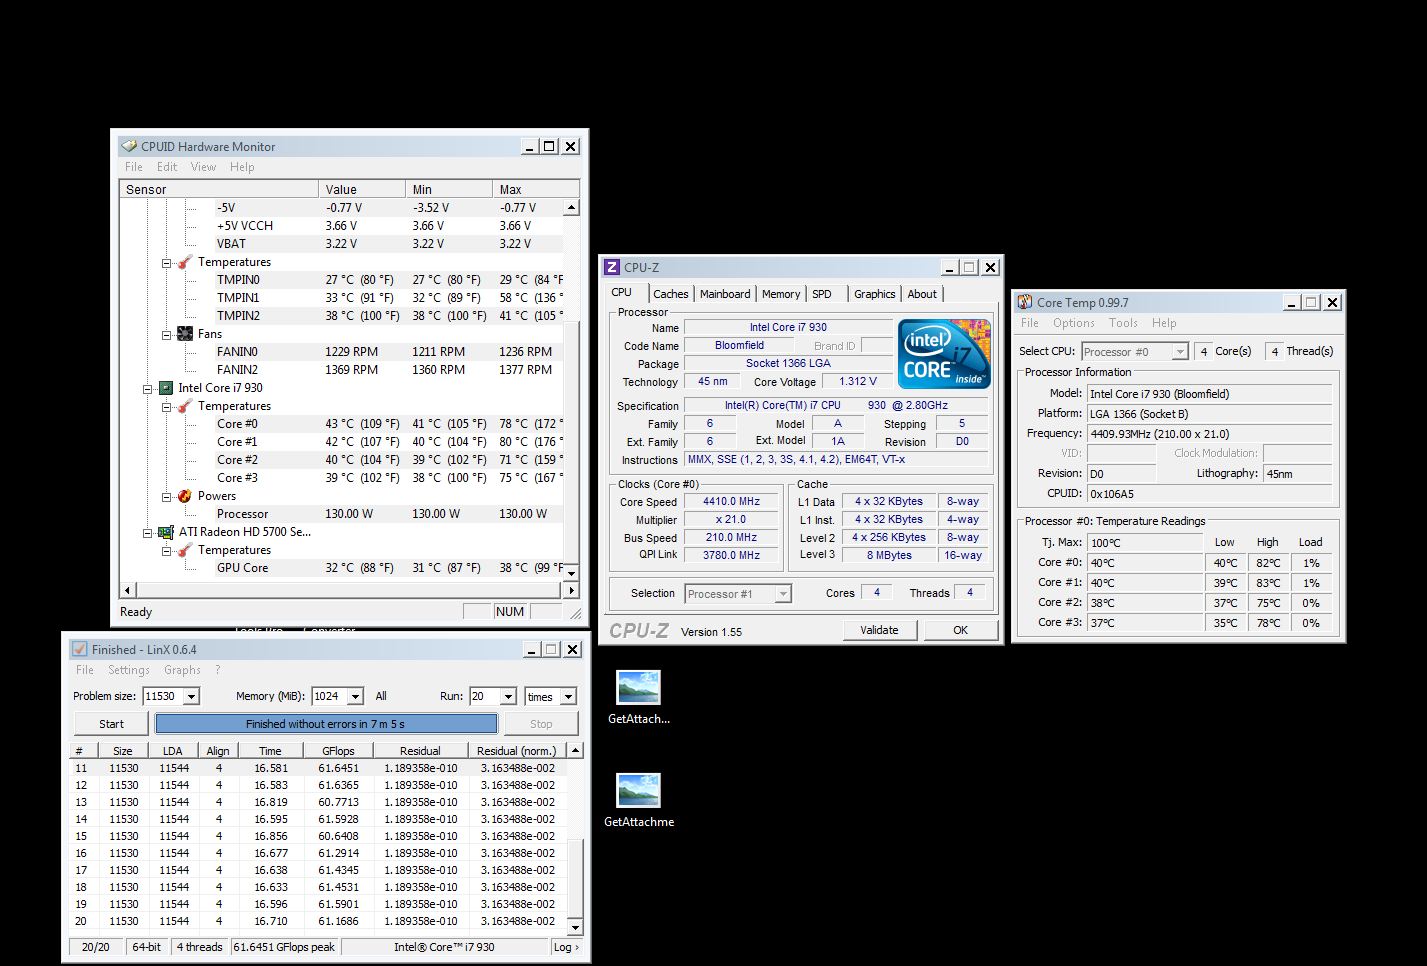Select the Core #0 row in Hardware Monitor
The height and width of the screenshot is (966, 1427).
[341, 424]
